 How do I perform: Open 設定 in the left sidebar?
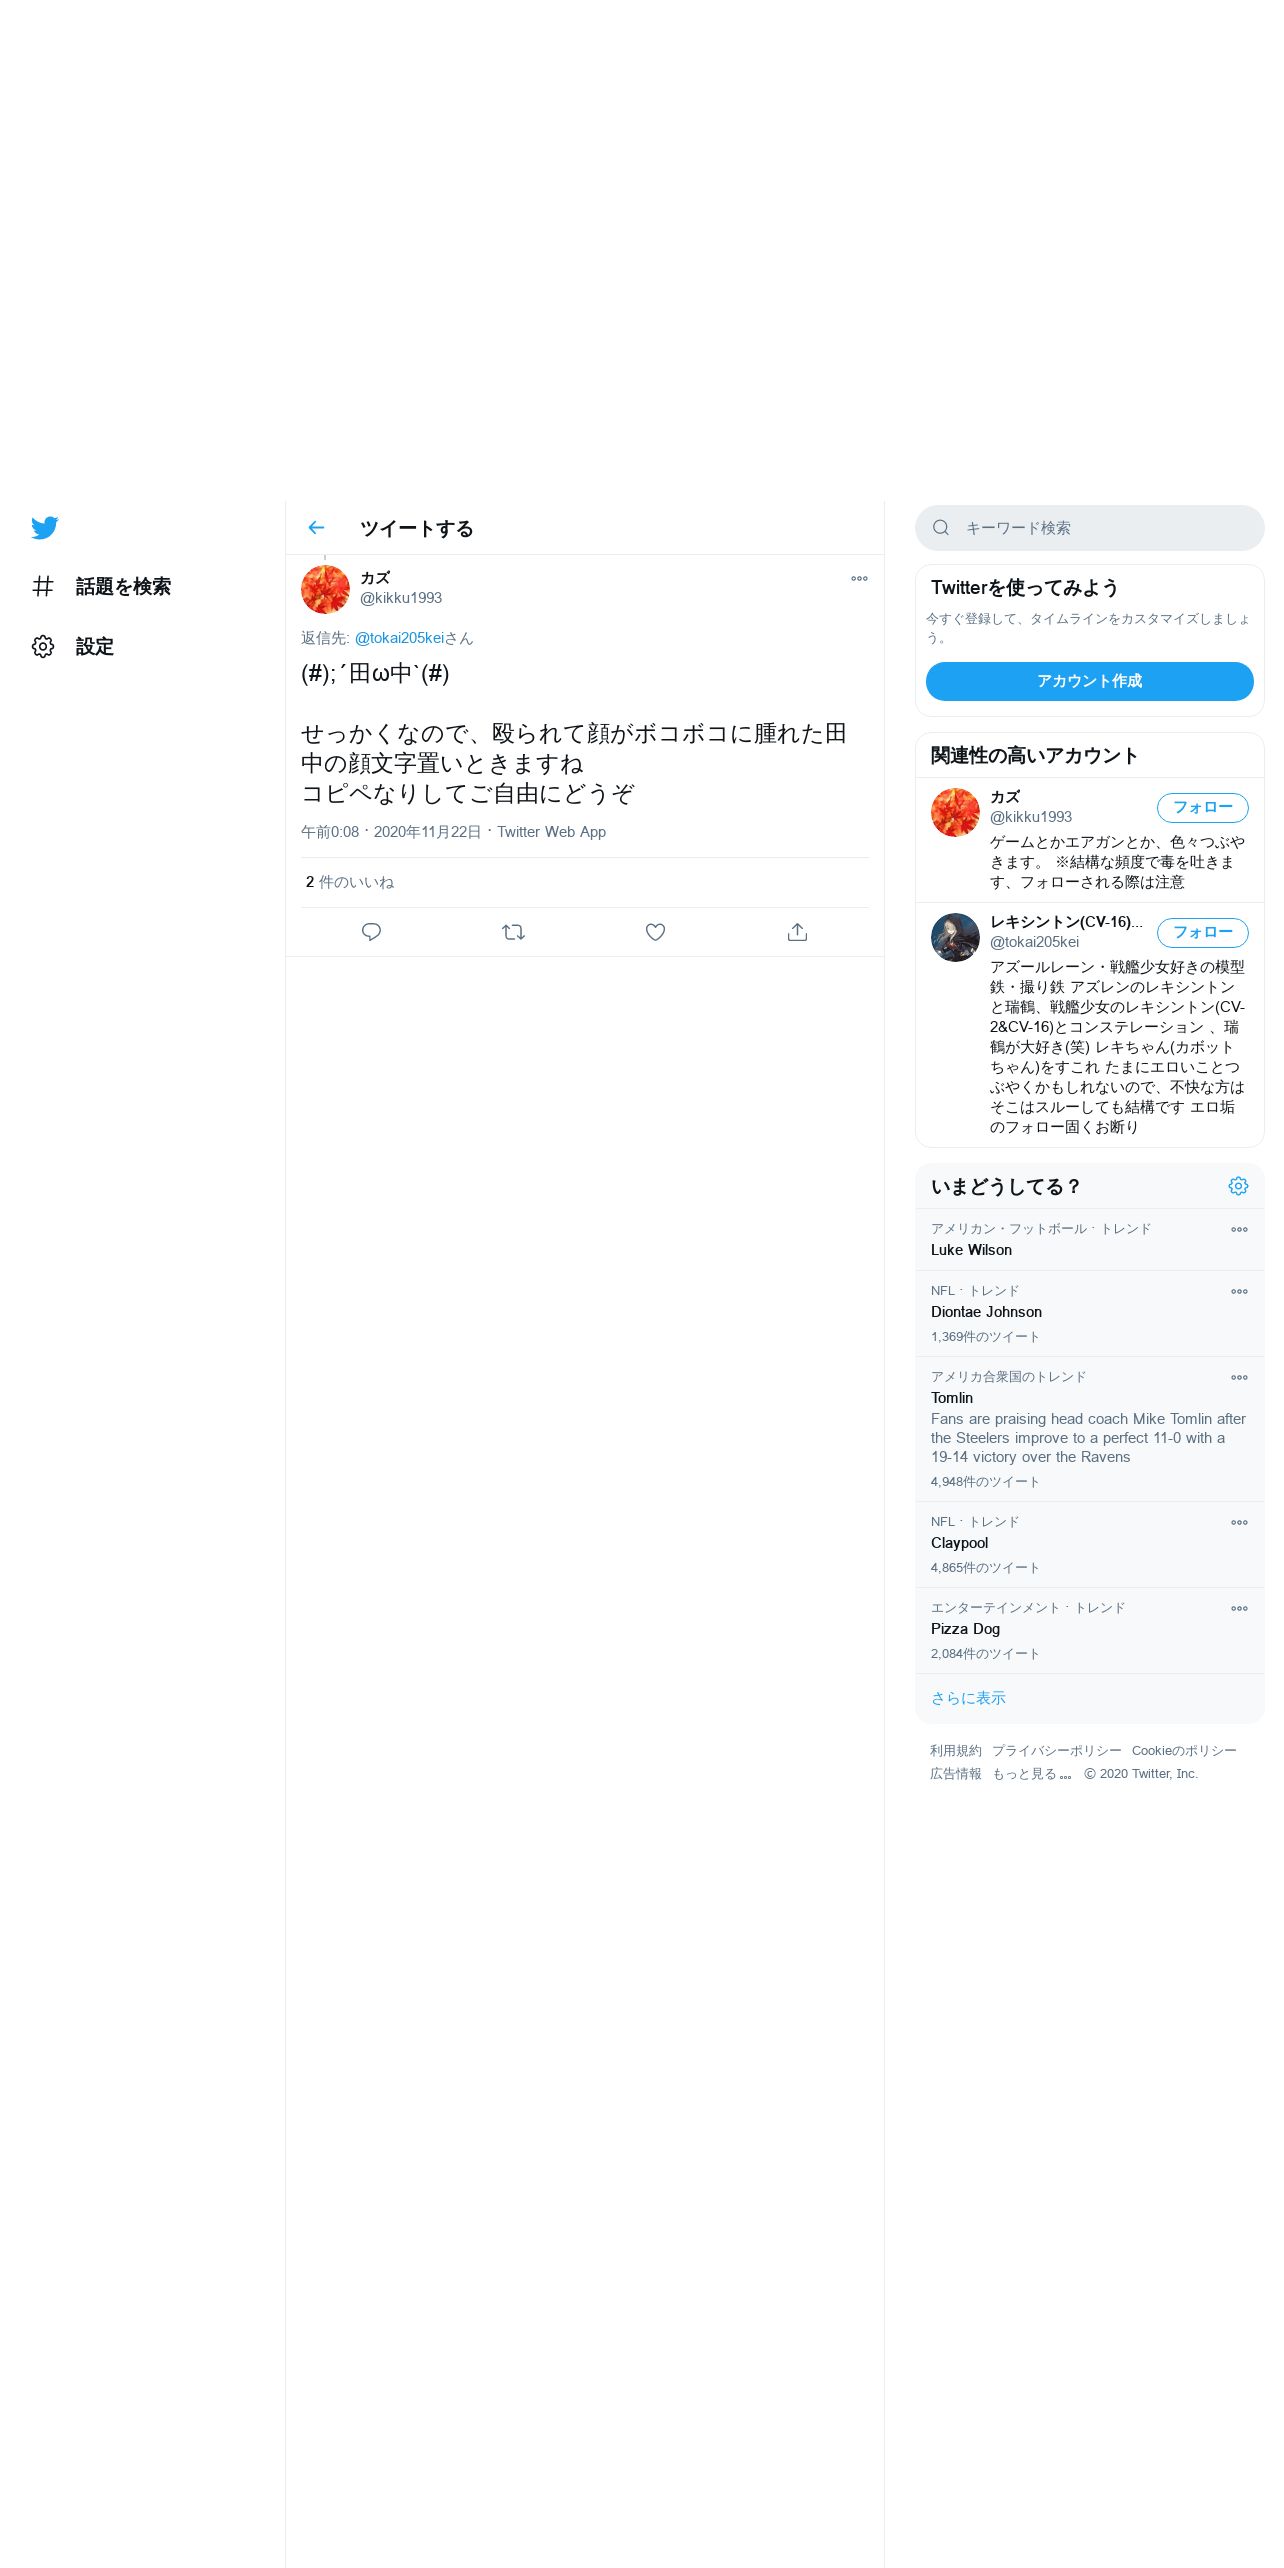point(73,647)
